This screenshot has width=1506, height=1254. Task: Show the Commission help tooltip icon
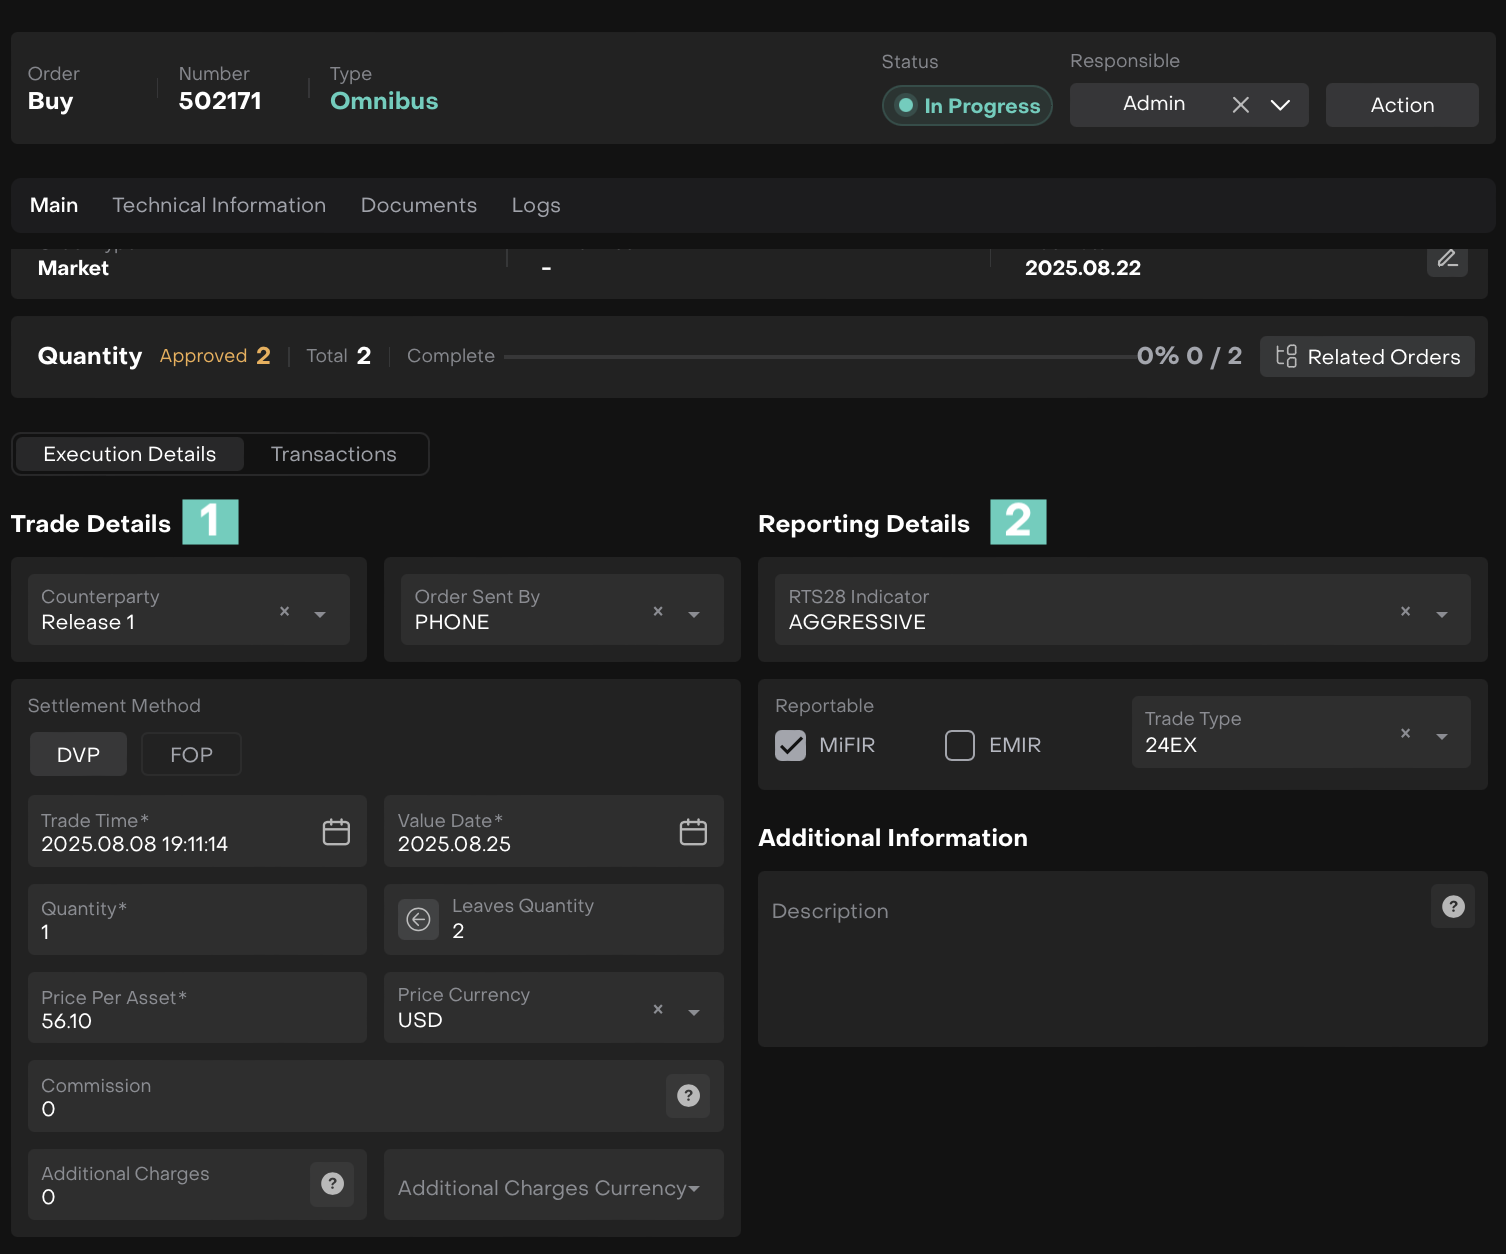click(x=688, y=1096)
